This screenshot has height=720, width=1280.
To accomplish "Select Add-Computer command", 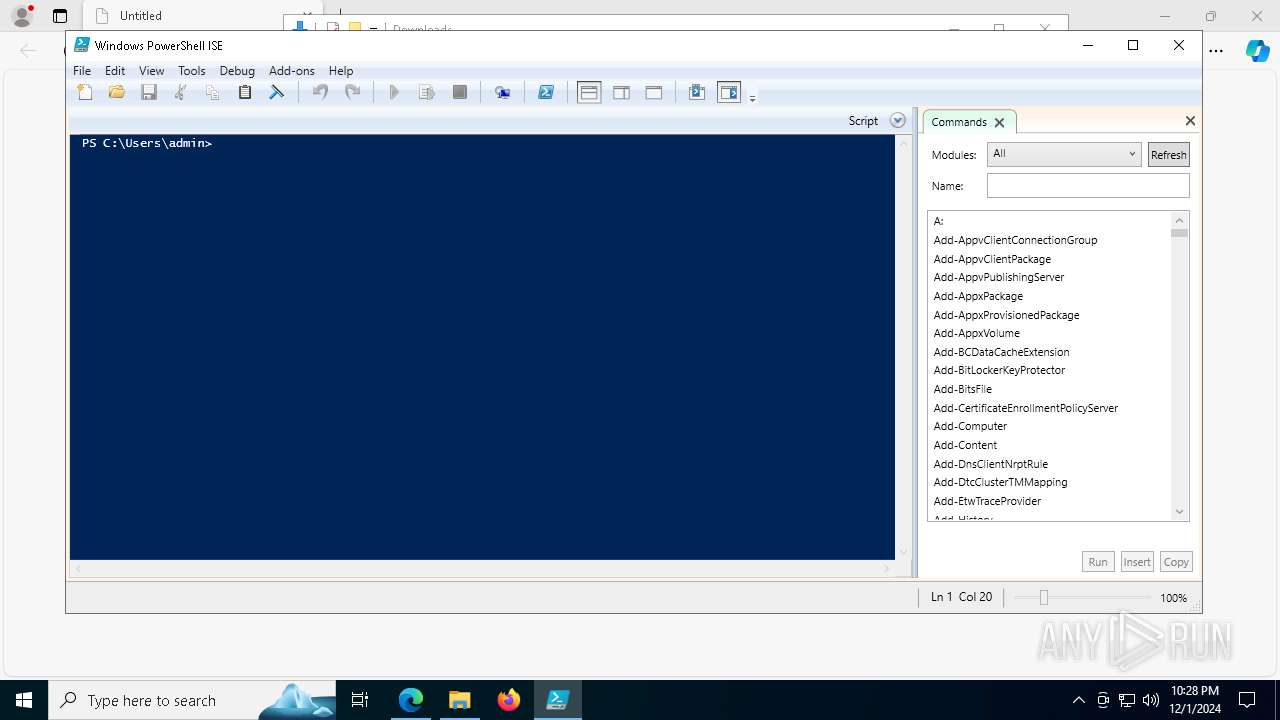I will (x=970, y=426).
